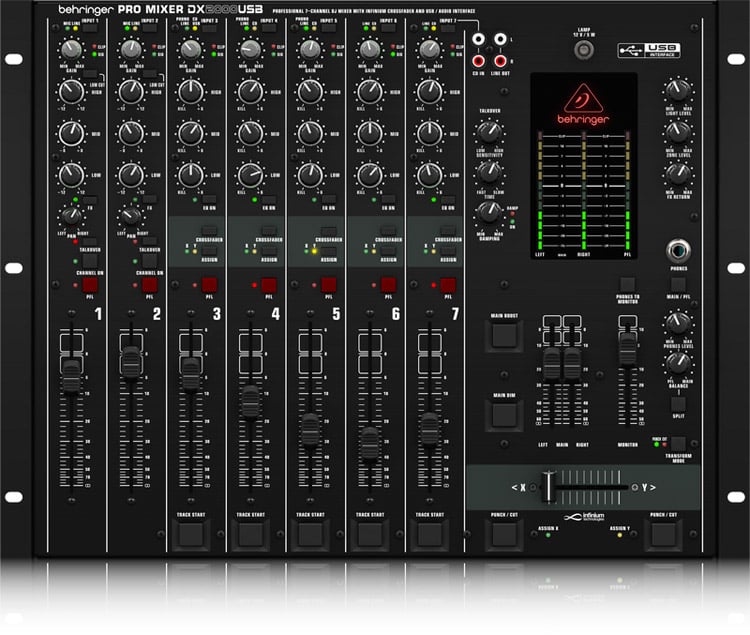Click the USB interface logo
The image size is (750, 635).
(x=649, y=50)
